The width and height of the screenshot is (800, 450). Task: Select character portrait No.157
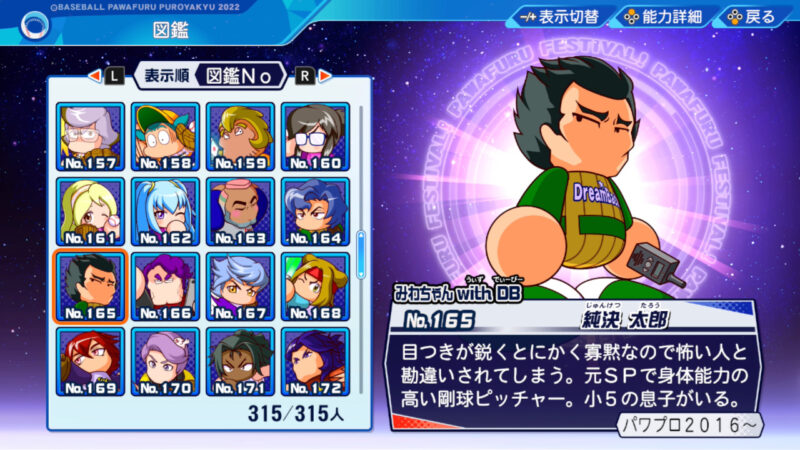pos(90,137)
